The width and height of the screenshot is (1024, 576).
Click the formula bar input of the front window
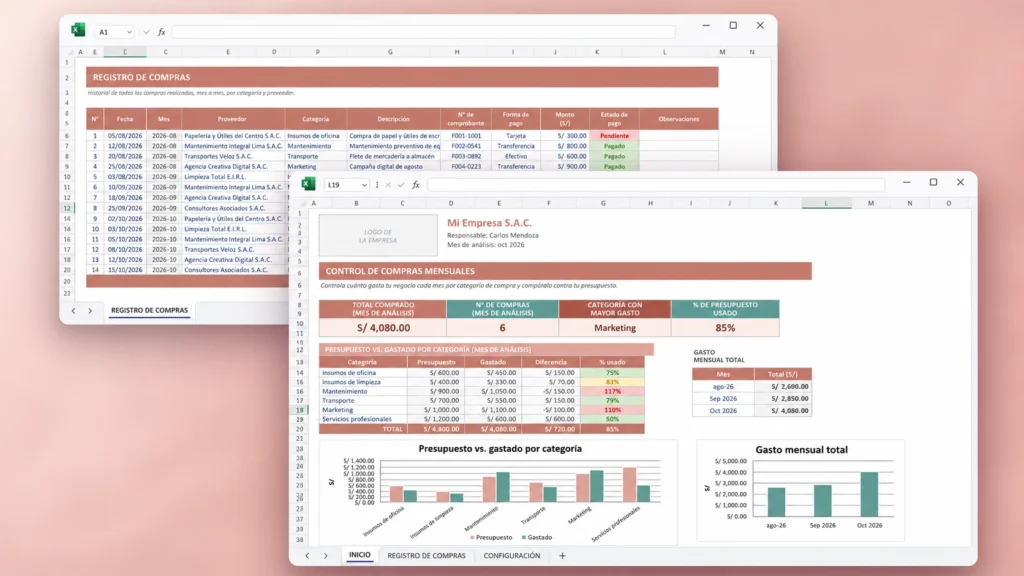tap(656, 185)
